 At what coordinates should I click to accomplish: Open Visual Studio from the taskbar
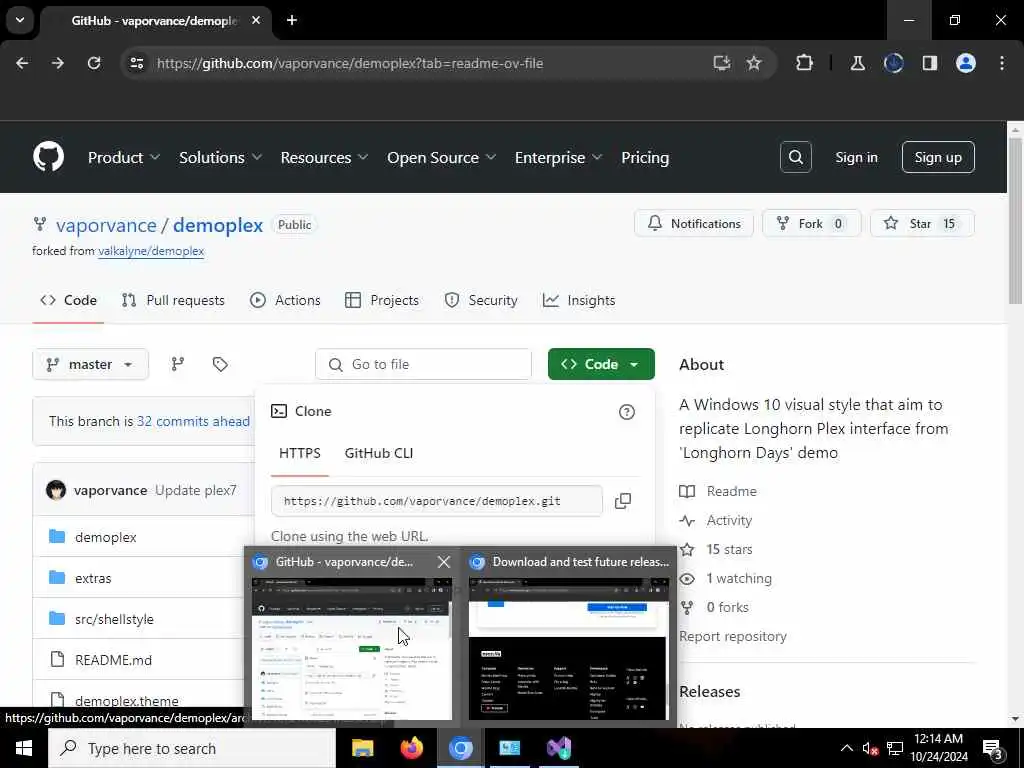coord(559,748)
